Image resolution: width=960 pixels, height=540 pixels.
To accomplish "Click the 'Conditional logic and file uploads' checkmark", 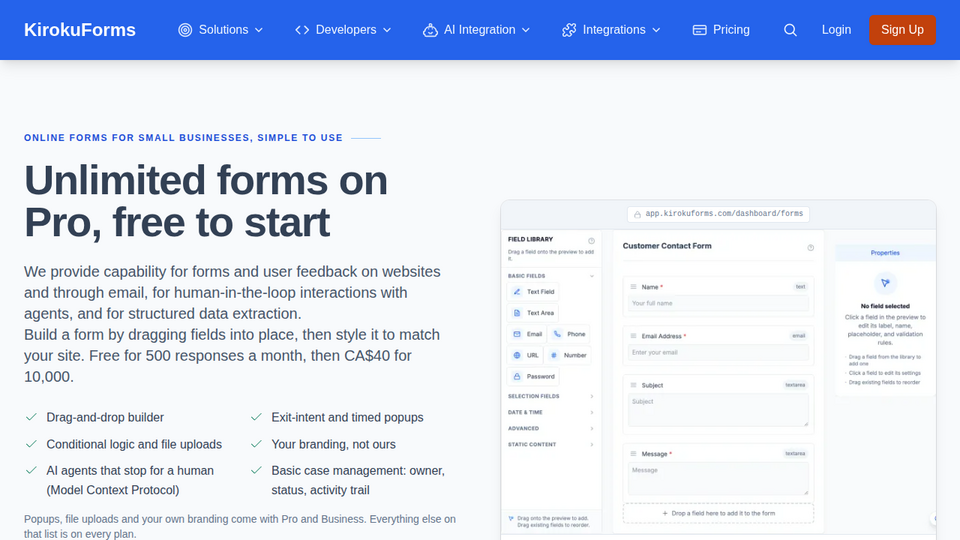I will (31, 444).
